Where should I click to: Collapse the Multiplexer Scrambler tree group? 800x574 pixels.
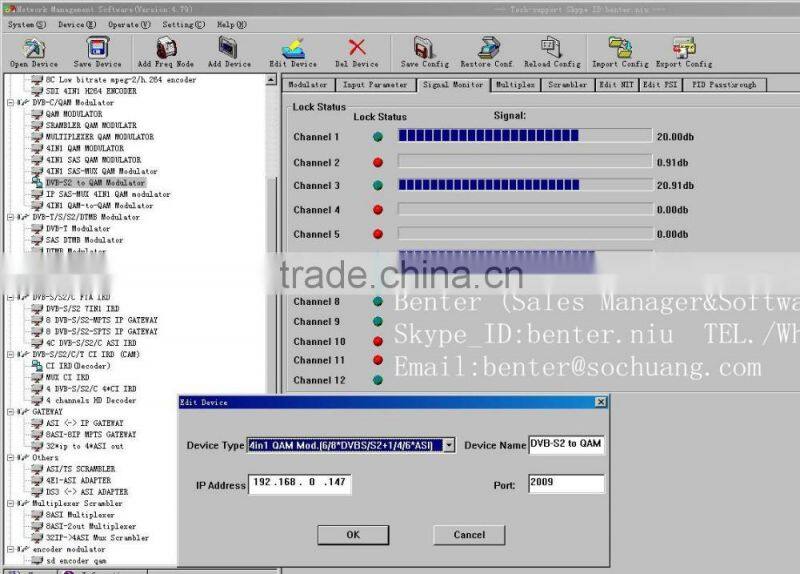point(10,503)
